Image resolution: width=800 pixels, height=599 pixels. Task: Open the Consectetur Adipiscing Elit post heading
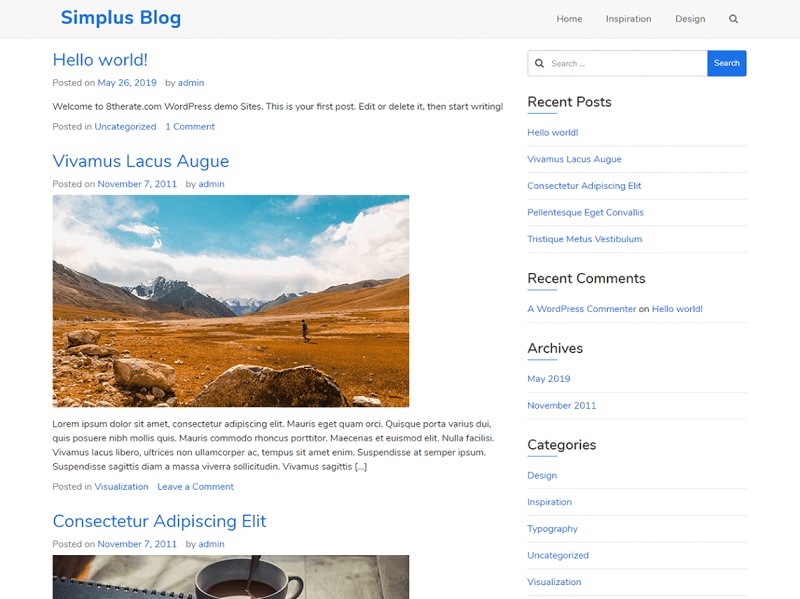159,521
